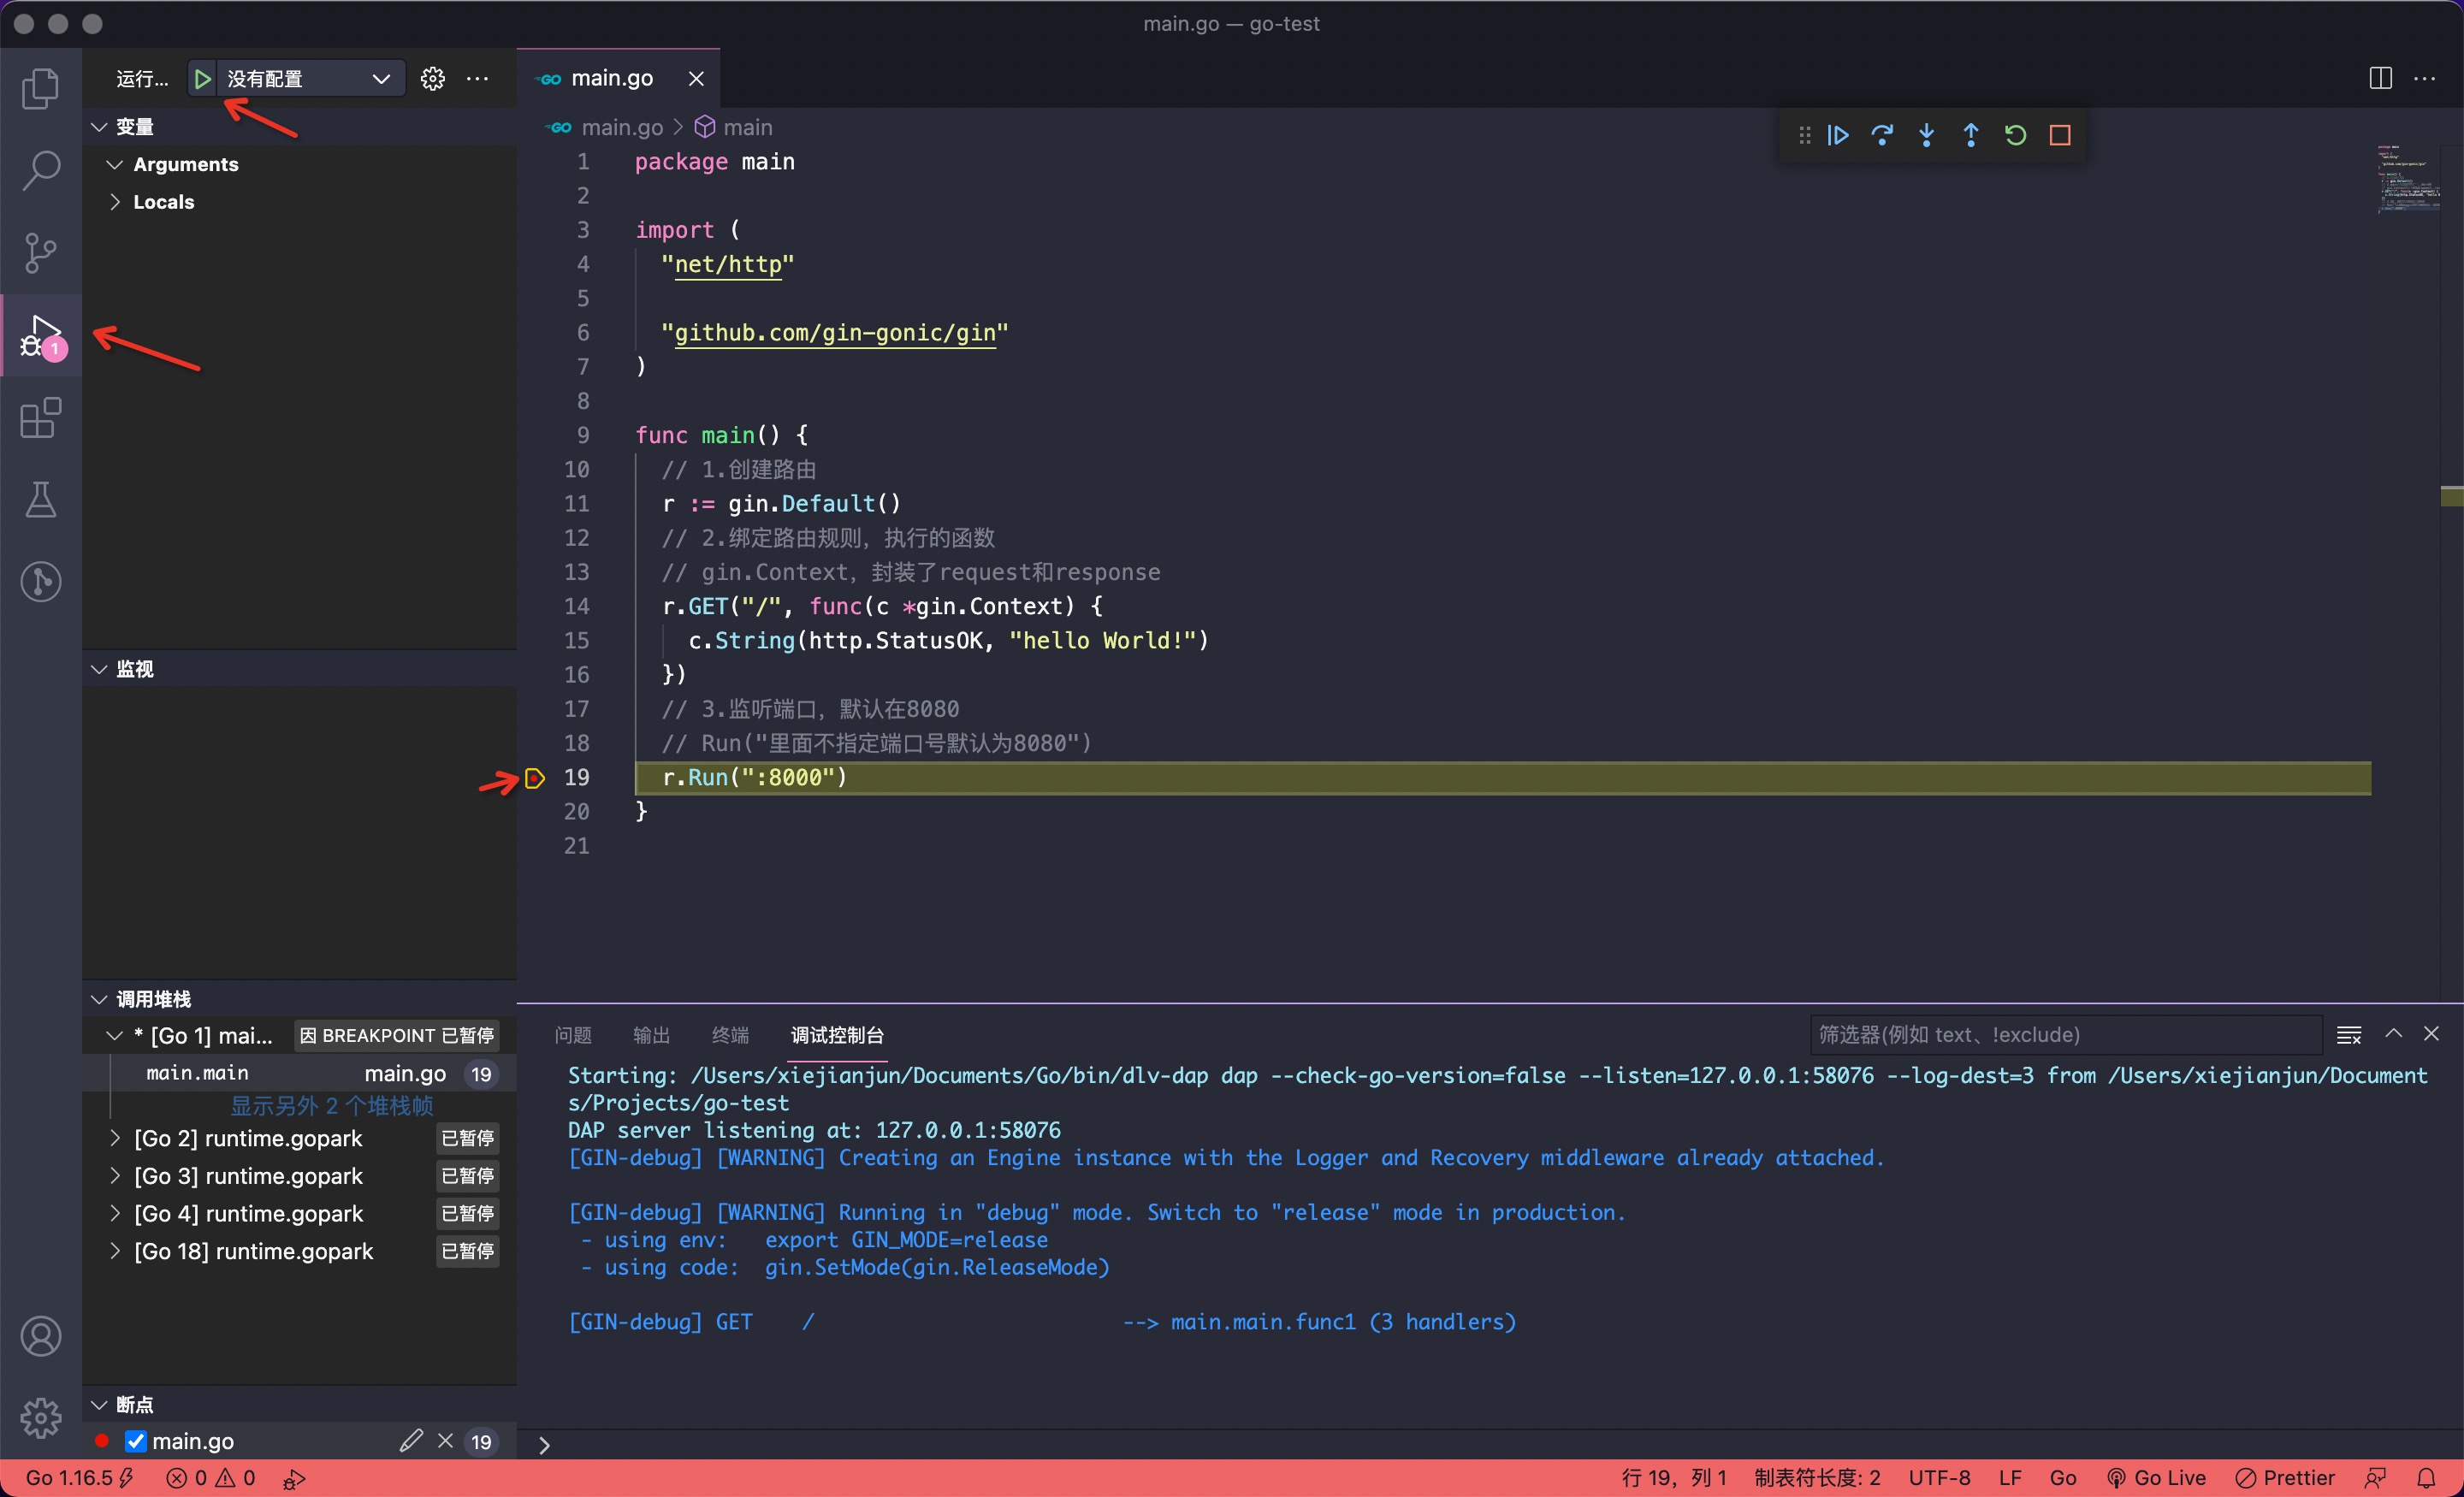Screen dimensions: 2464x1497
Task: Stop debugging with the red square
Action: point(2059,135)
